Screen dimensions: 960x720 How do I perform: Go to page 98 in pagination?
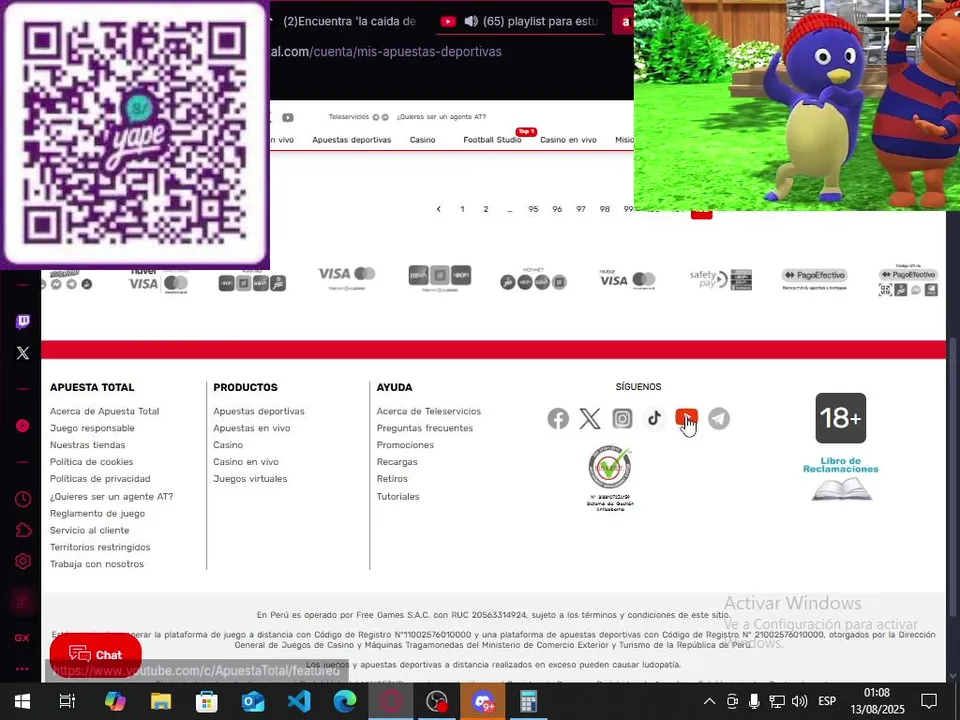click(605, 209)
